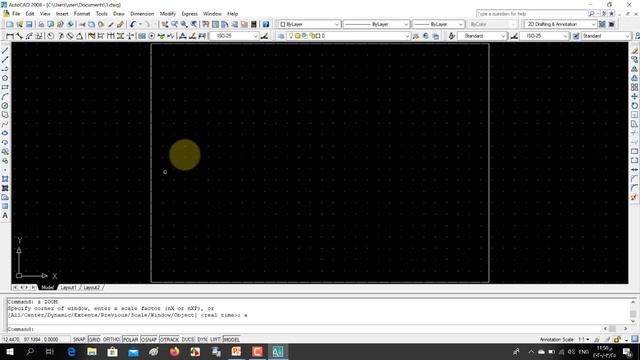Open the text style Standard dropdown
640x360 pixels.
(482, 36)
